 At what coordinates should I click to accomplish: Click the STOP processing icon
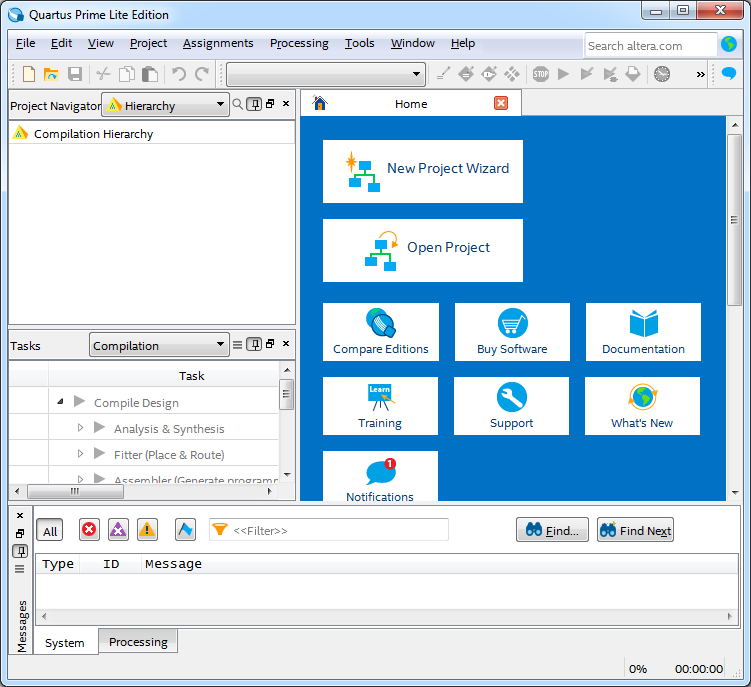pos(541,74)
